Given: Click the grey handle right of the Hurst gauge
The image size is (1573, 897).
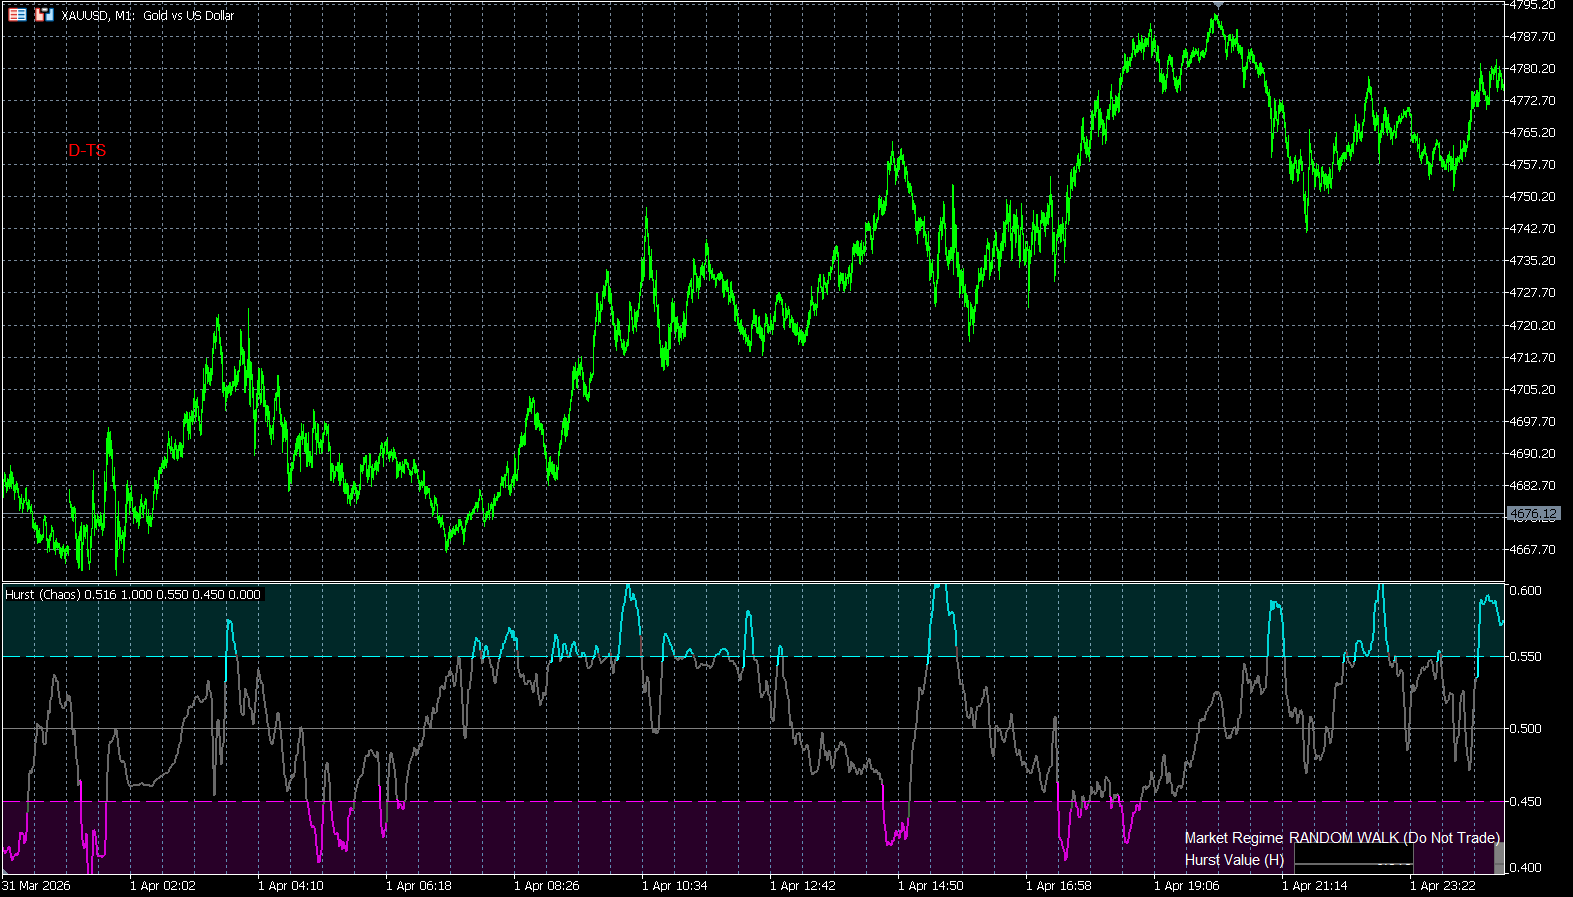Looking at the screenshot, I should pyautogui.click(x=1498, y=858).
